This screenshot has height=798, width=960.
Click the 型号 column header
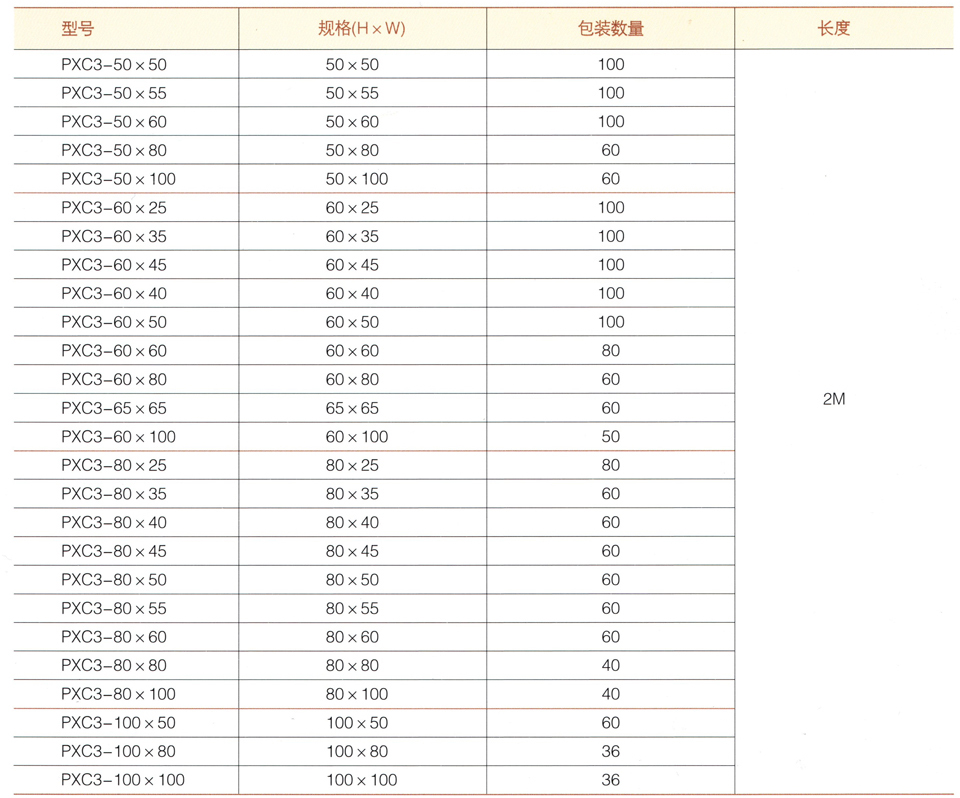tap(78, 28)
